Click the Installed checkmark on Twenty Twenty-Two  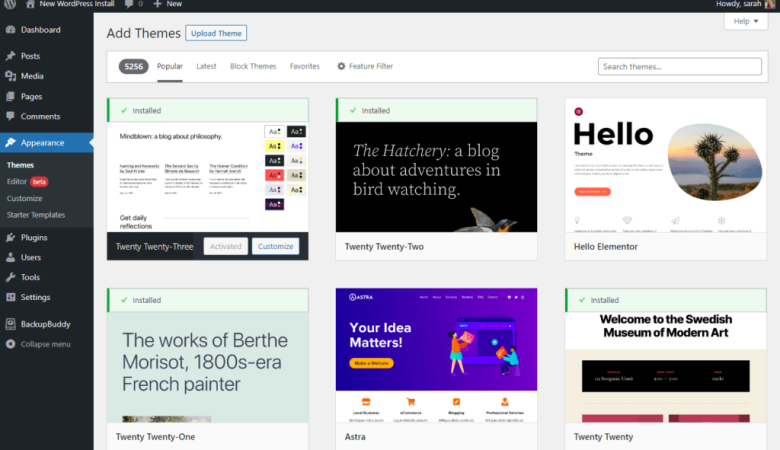point(353,110)
